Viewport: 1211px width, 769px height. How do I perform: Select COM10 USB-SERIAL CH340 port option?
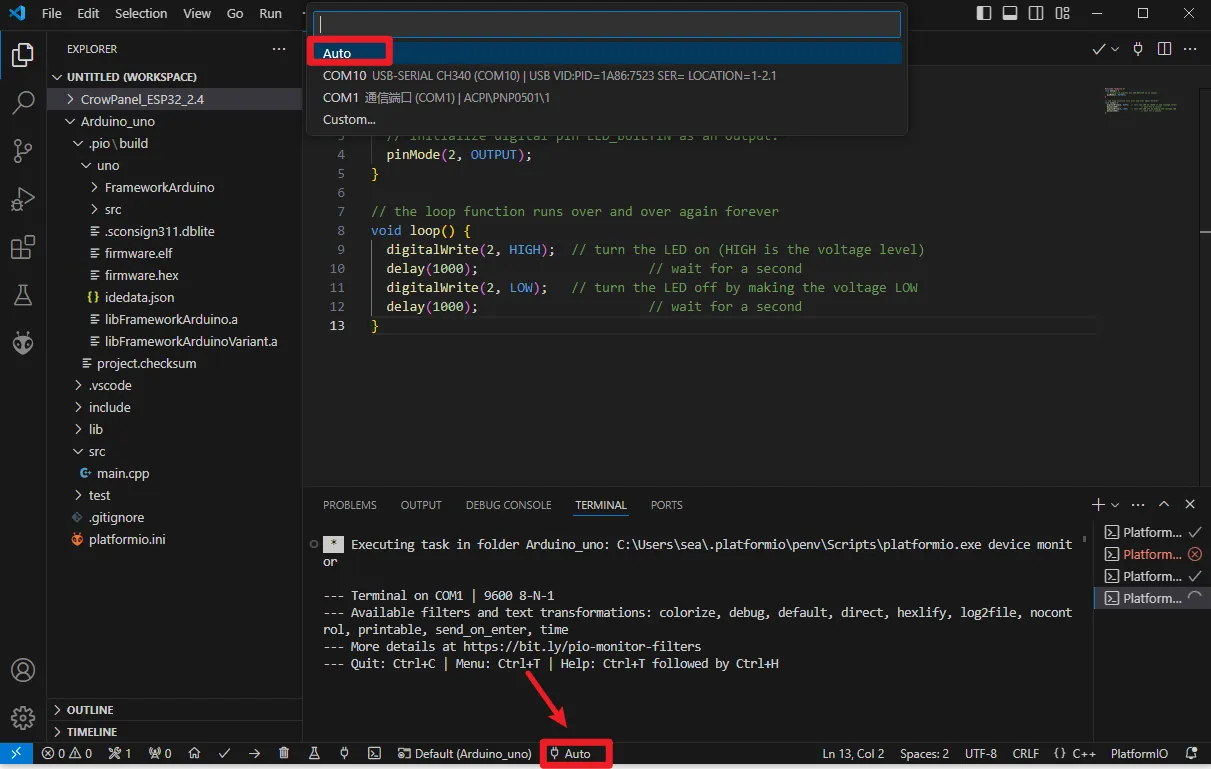click(548, 76)
